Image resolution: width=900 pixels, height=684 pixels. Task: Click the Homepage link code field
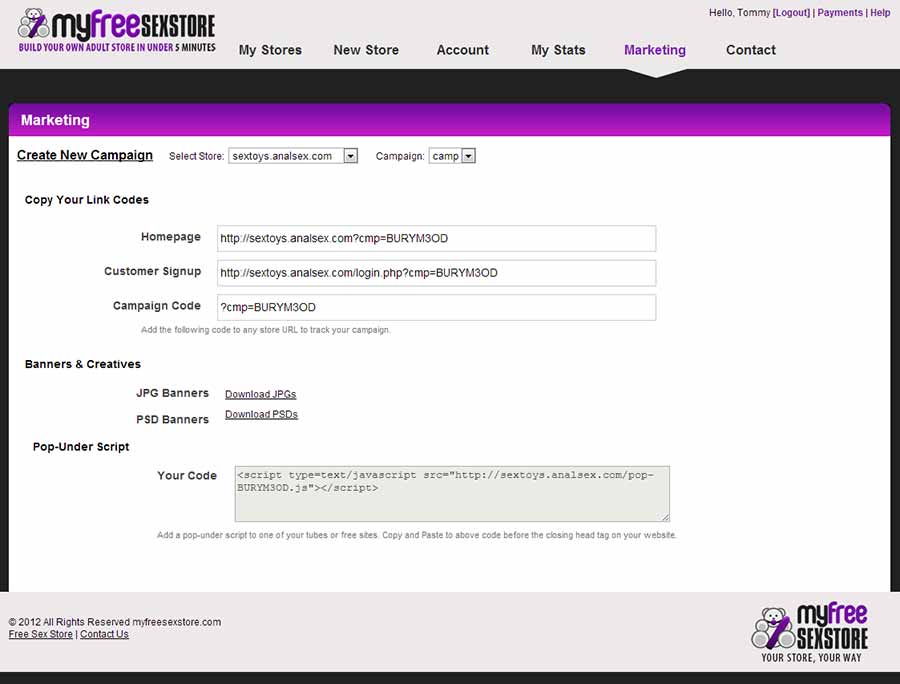(x=436, y=238)
